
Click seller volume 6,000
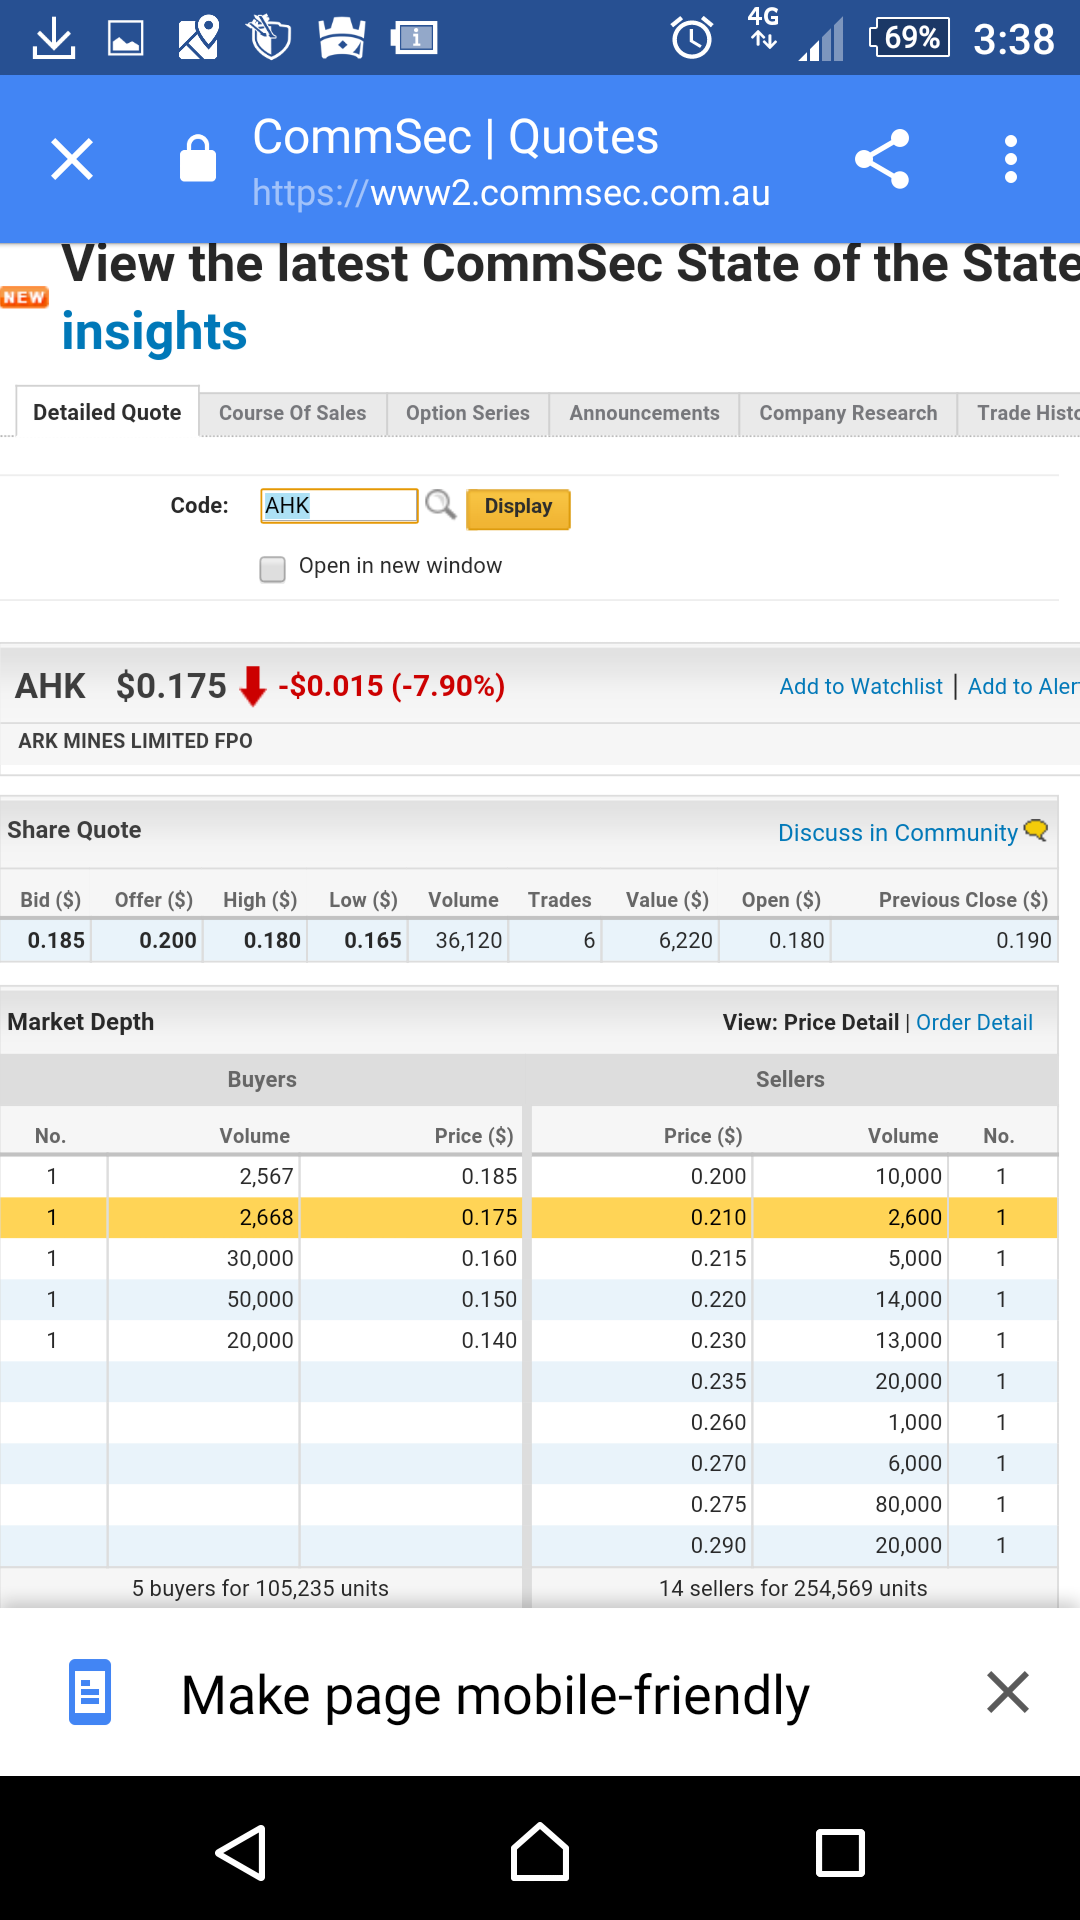pos(915,1463)
